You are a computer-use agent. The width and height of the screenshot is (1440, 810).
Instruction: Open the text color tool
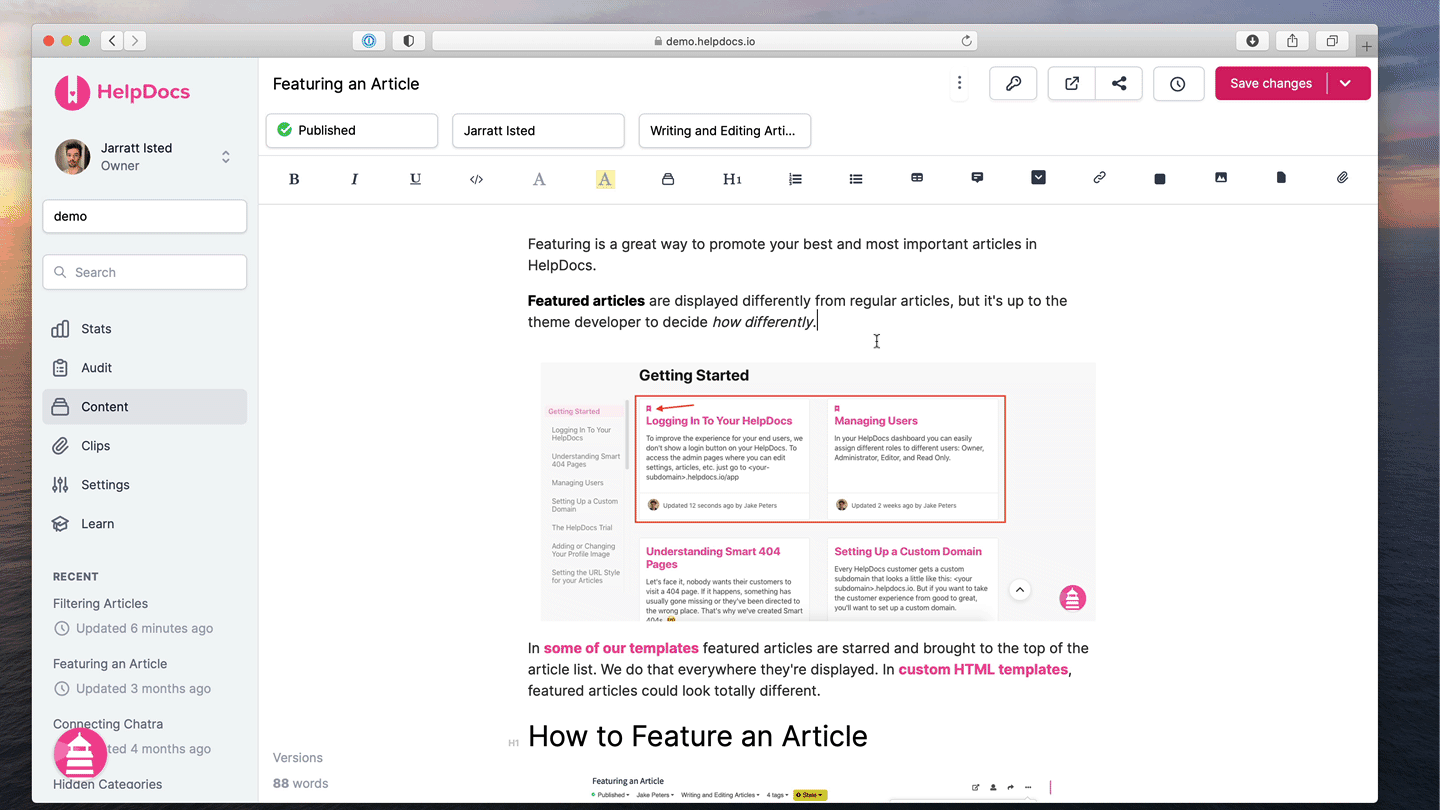point(539,179)
